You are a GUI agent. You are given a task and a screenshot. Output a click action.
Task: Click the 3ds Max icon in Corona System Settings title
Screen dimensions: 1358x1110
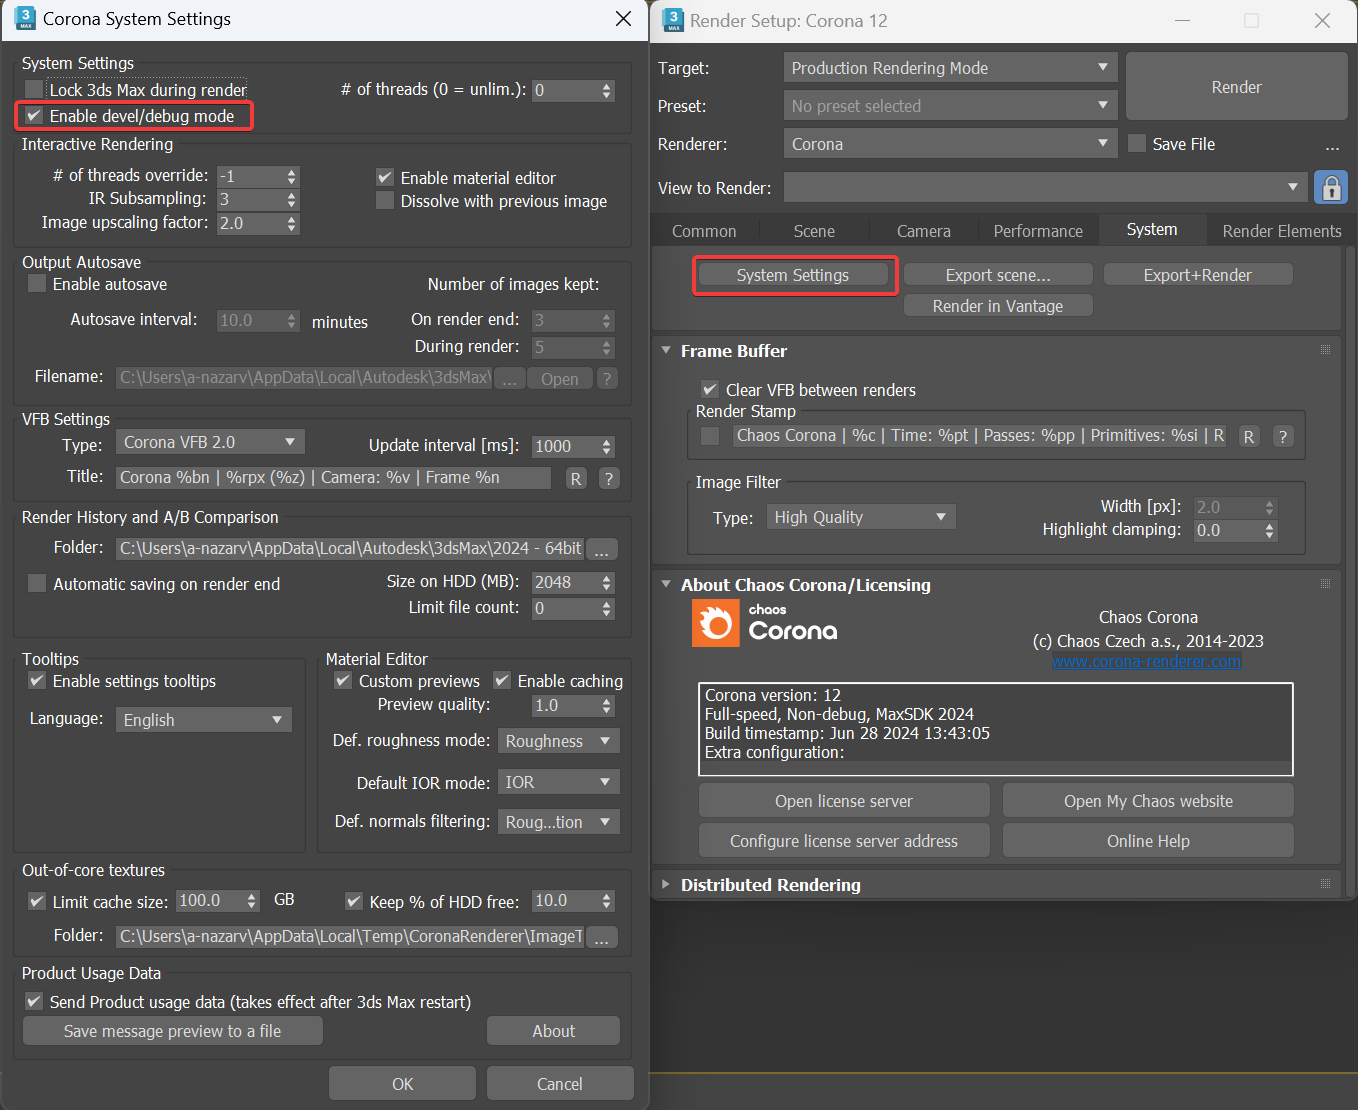point(26,18)
